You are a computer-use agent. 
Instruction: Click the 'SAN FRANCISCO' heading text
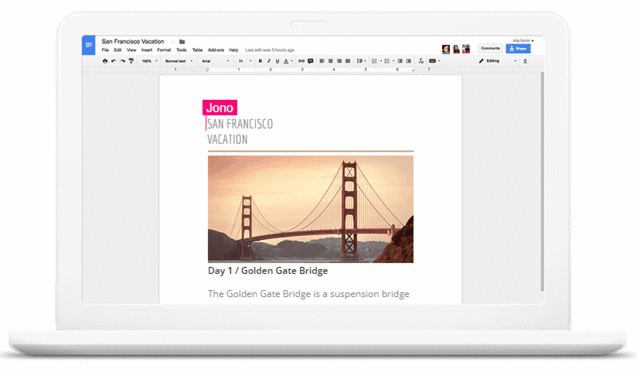coord(240,124)
